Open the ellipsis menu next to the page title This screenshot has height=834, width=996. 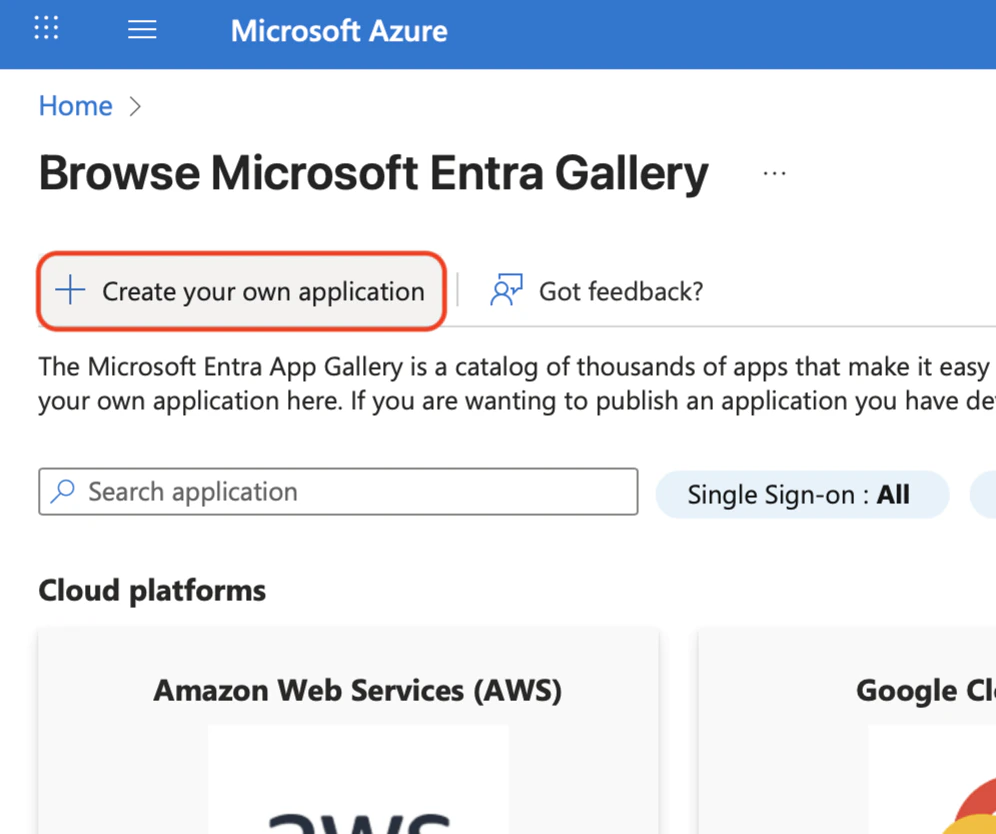pyautogui.click(x=774, y=171)
